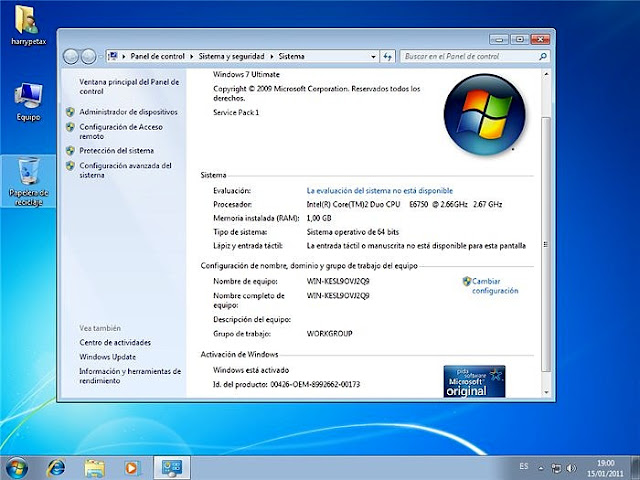640x480 pixels.
Task: Expand the address bar history dropdown
Action: pyautogui.click(x=373, y=56)
